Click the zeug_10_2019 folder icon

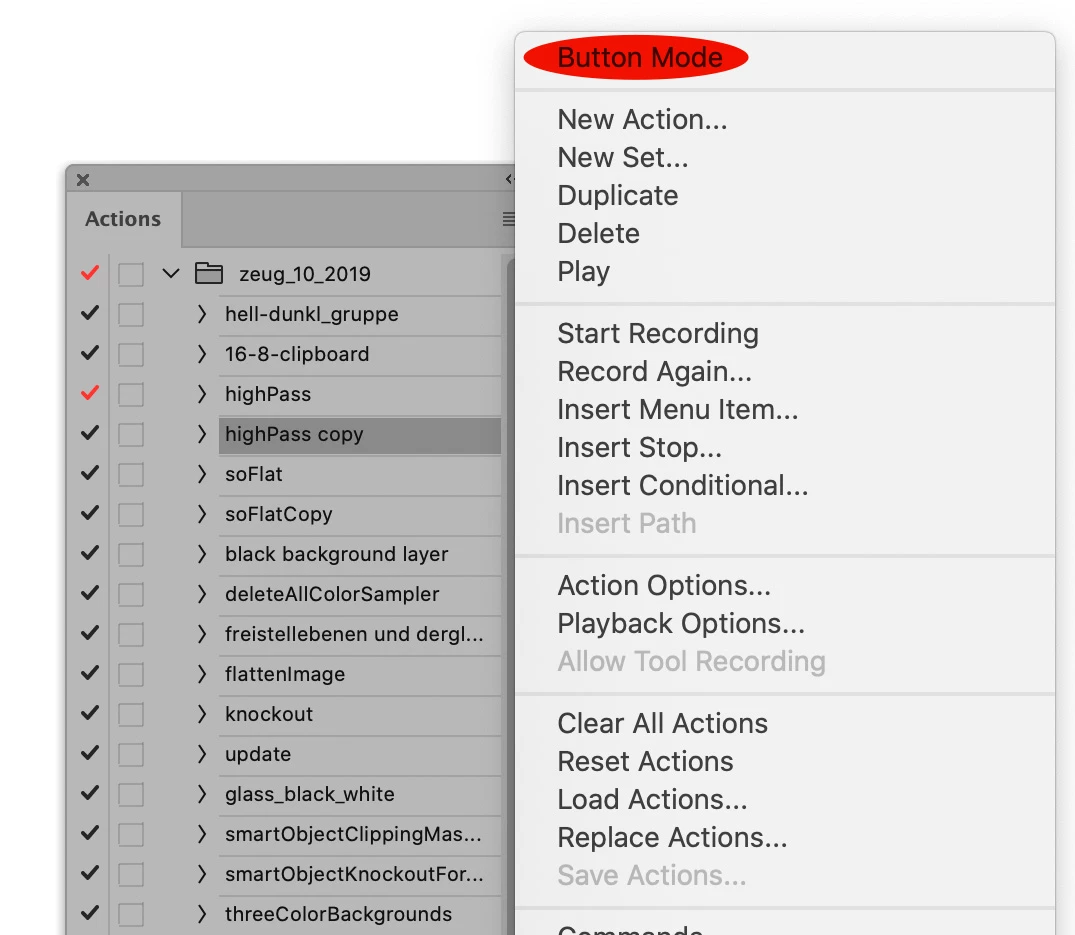pyautogui.click(x=208, y=274)
